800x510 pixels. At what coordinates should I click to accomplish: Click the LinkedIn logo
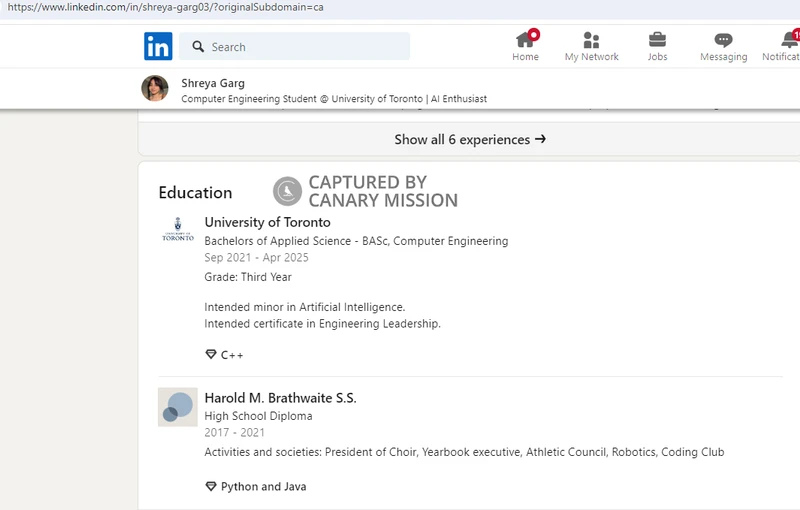point(158,46)
